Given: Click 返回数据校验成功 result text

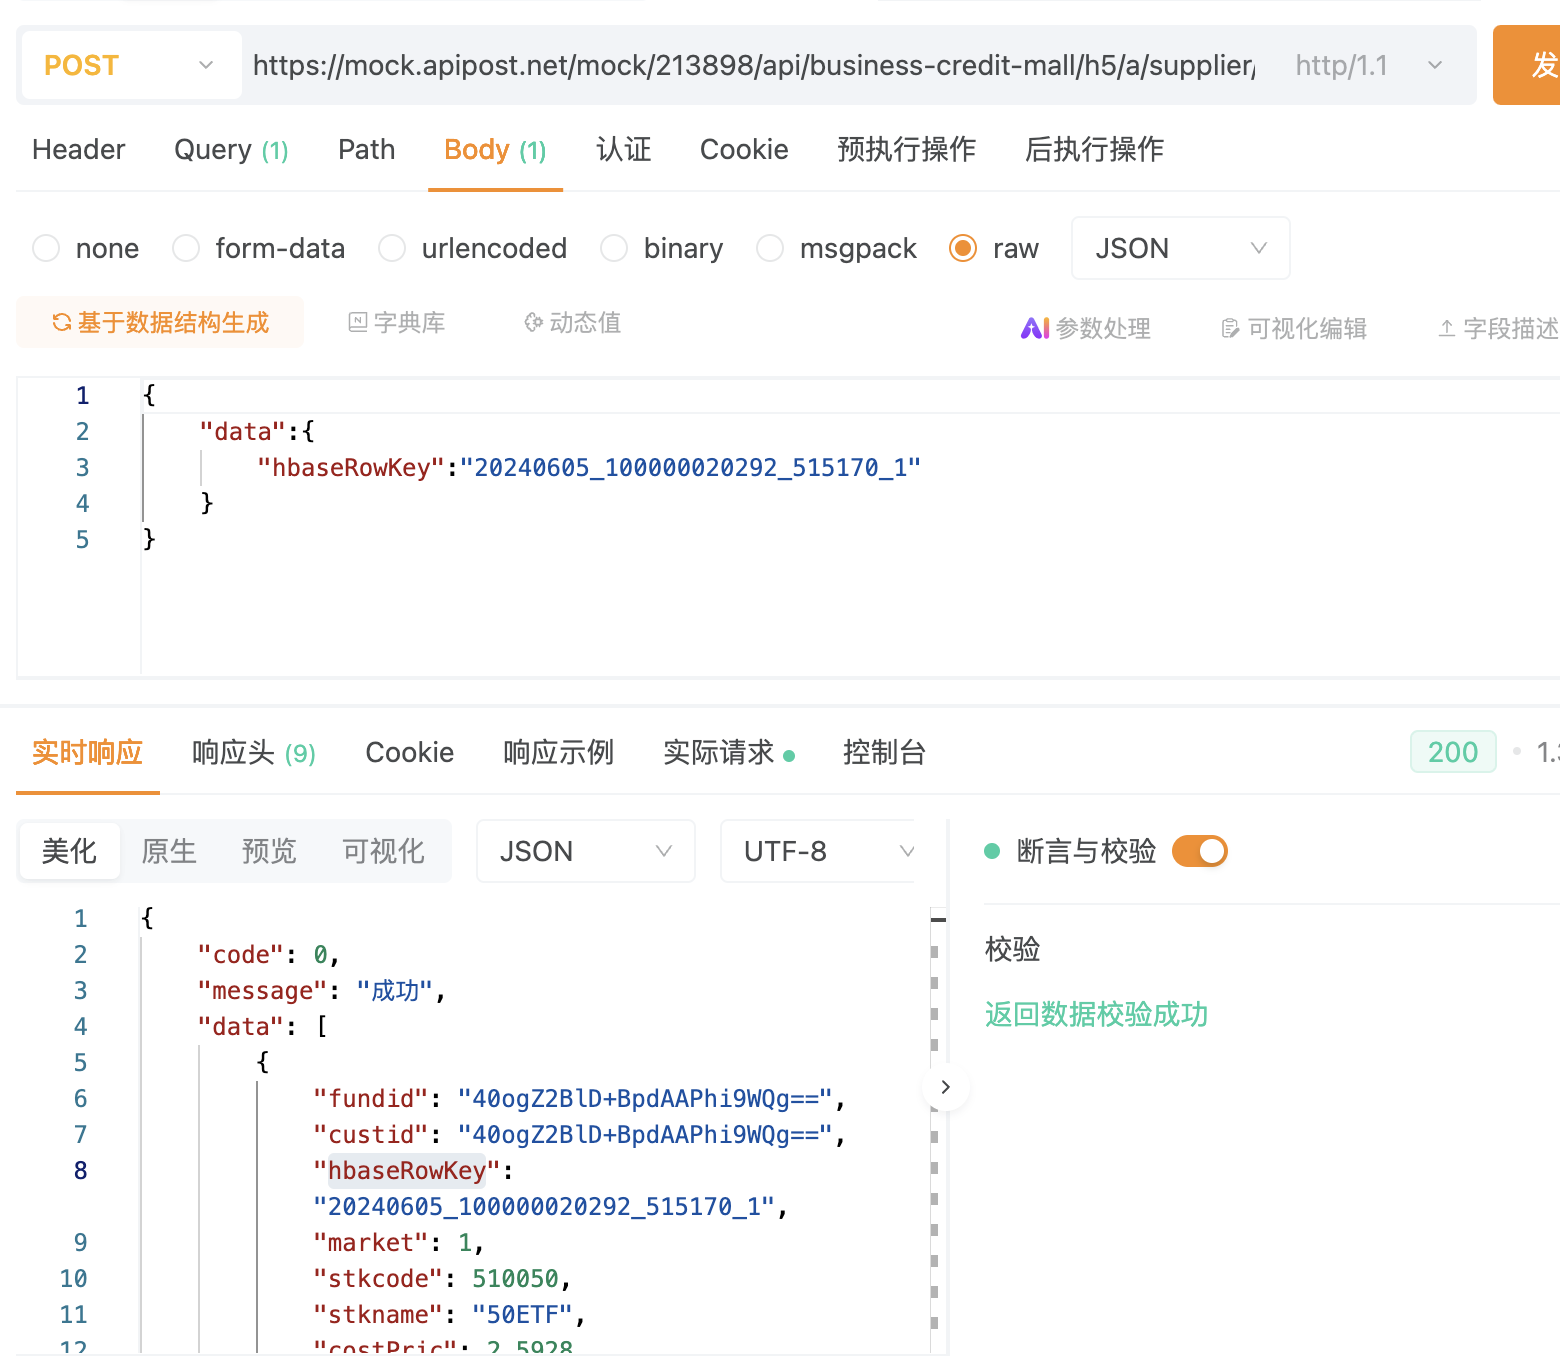Looking at the screenshot, I should click(x=1096, y=1015).
